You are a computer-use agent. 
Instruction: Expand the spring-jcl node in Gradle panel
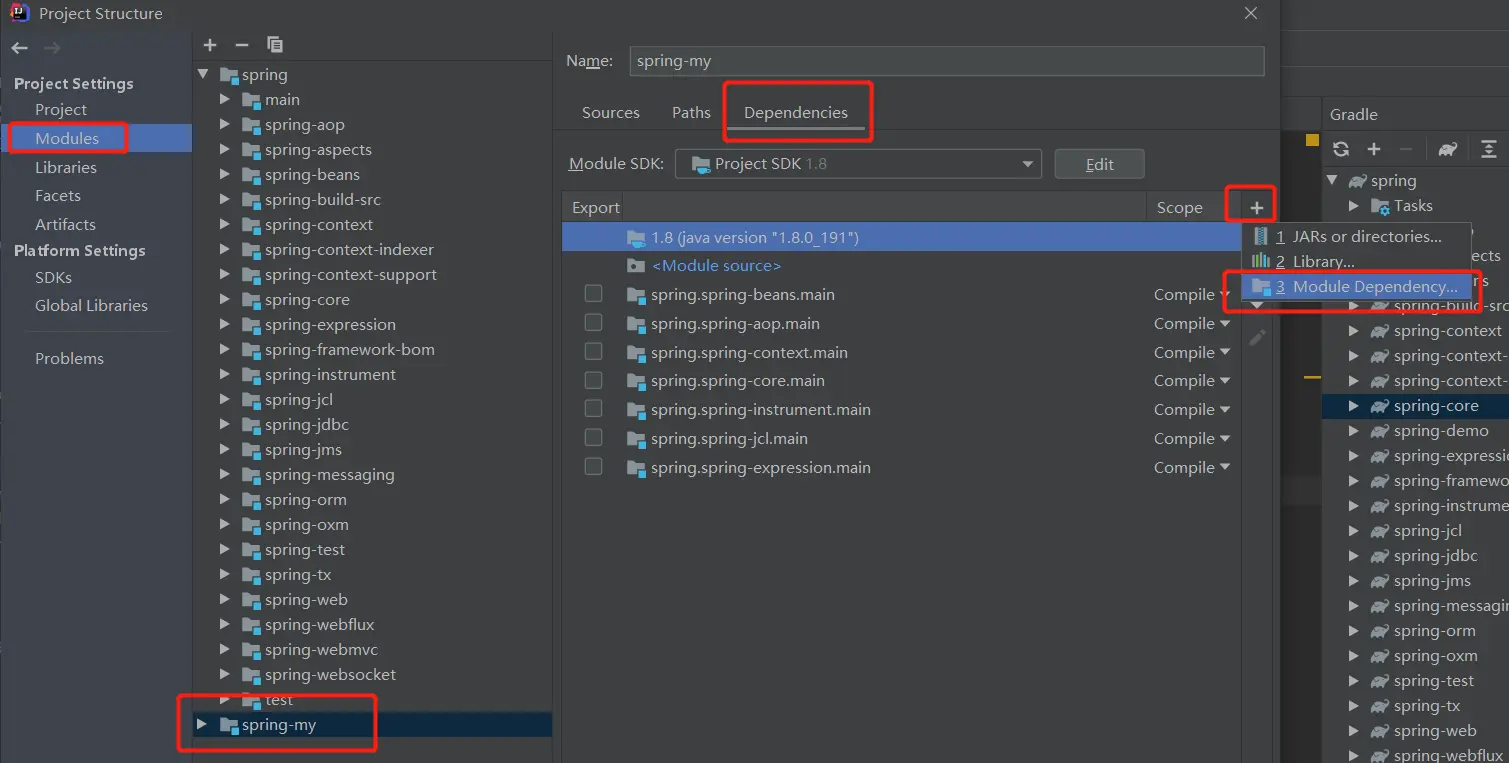click(1354, 531)
